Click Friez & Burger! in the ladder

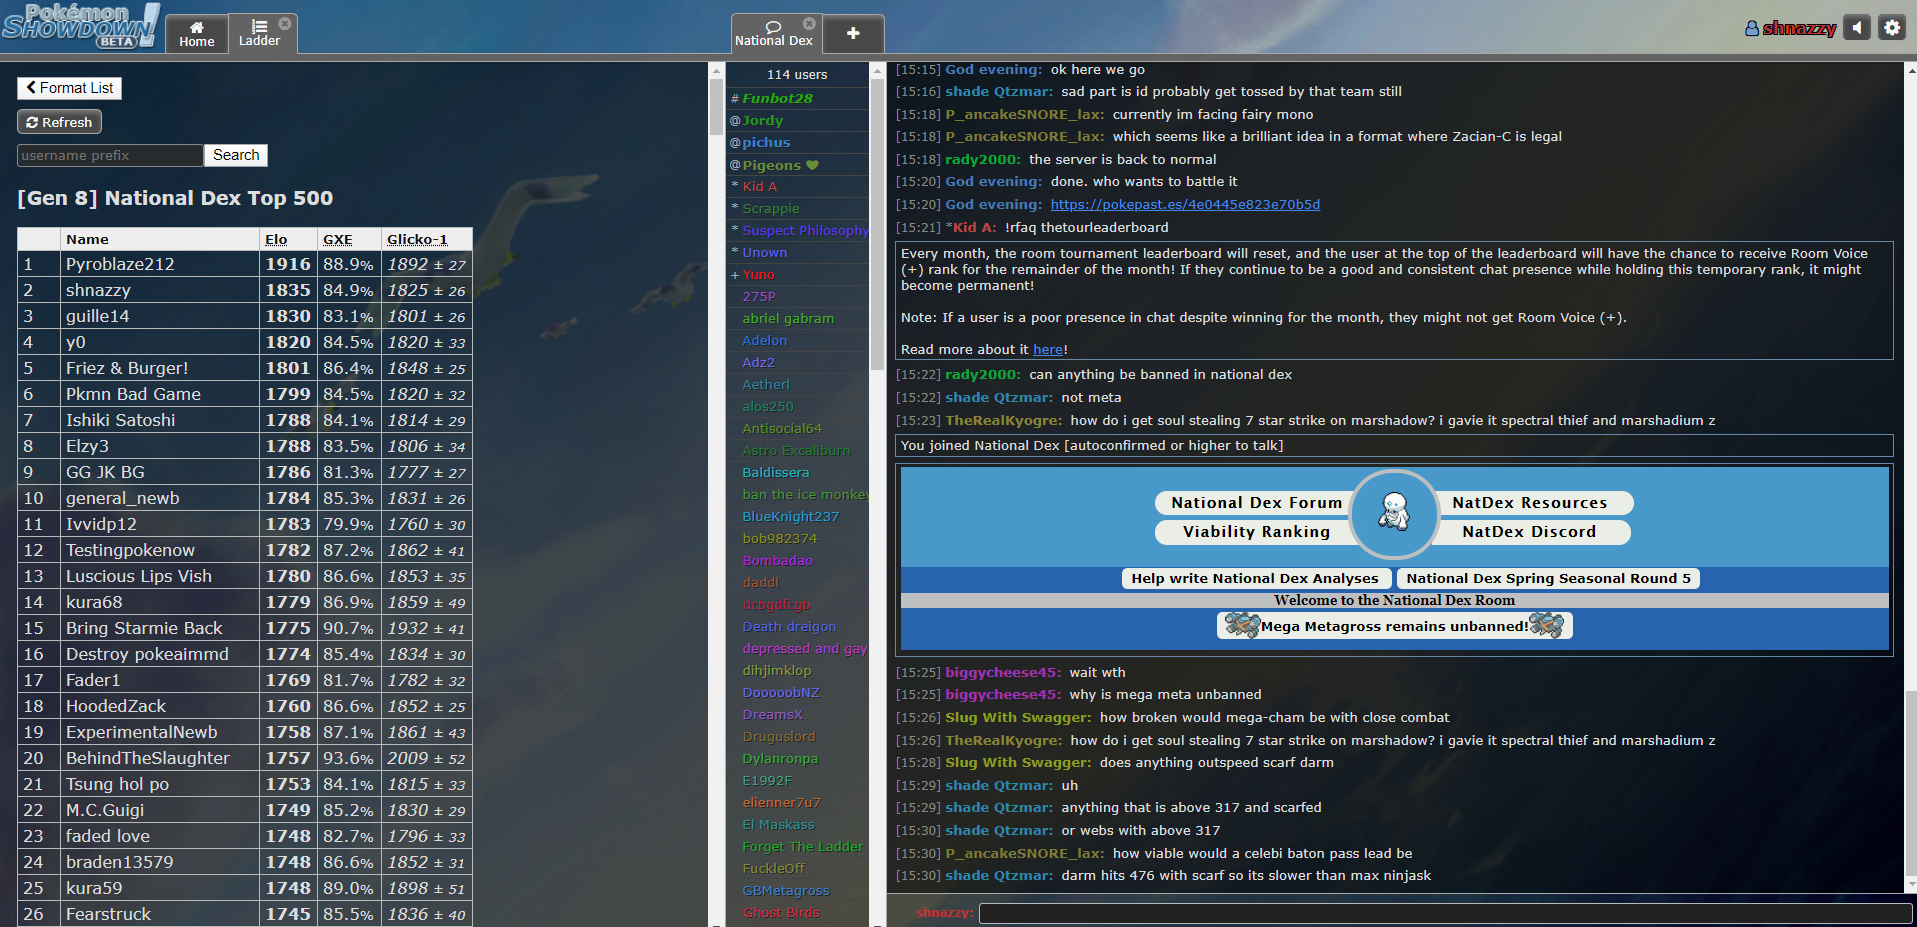tap(127, 368)
